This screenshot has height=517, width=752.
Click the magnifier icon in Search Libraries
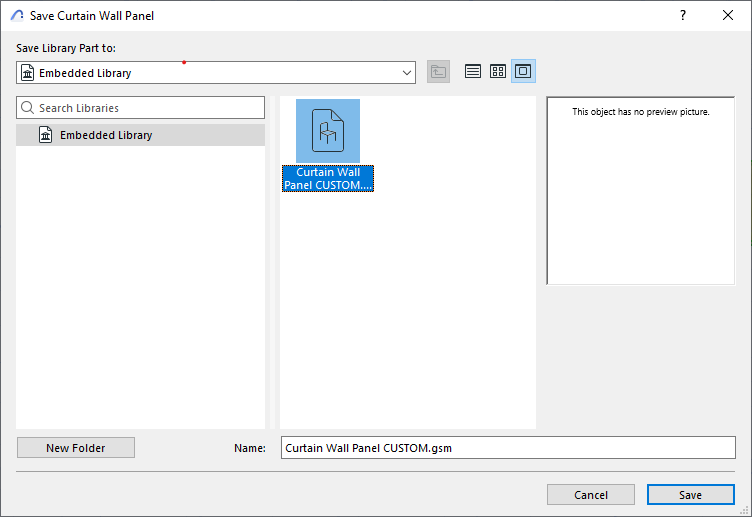point(27,108)
